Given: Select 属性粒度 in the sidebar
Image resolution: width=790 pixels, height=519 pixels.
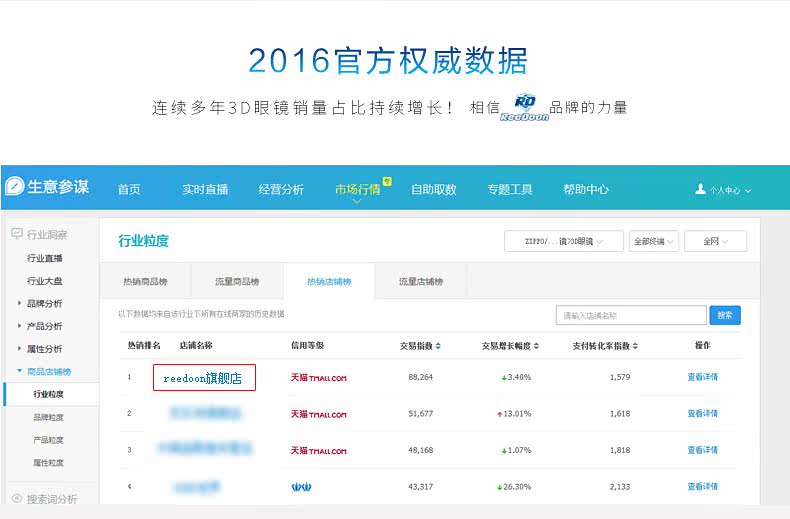Looking at the screenshot, I should point(48,463).
